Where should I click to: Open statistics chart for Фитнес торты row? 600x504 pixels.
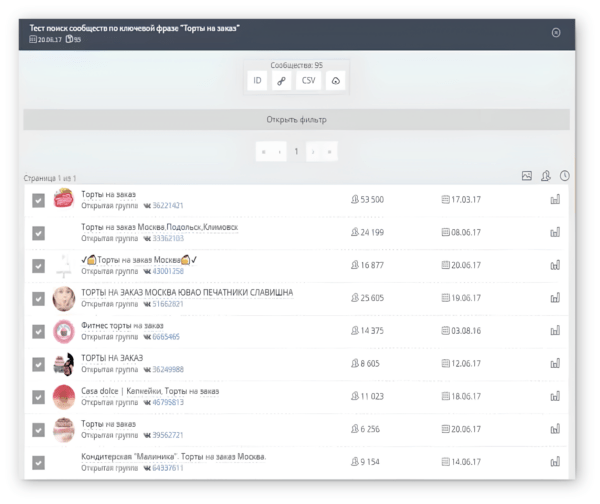555,331
